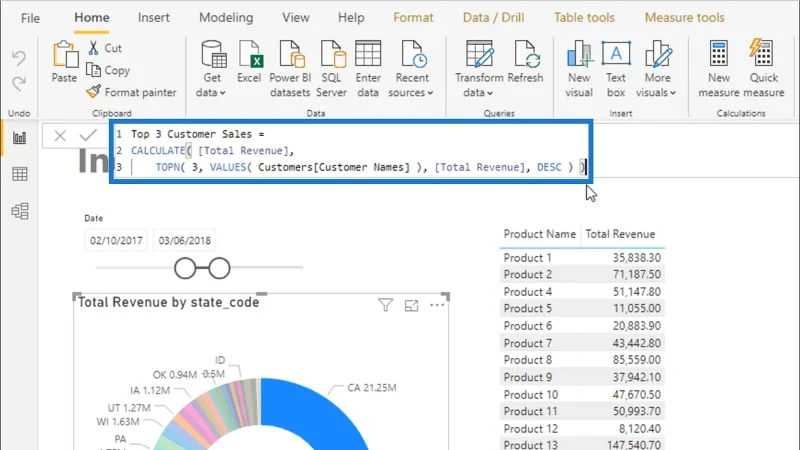This screenshot has width=800, height=450.
Task: Sort by Product Name column header
Action: point(539,234)
